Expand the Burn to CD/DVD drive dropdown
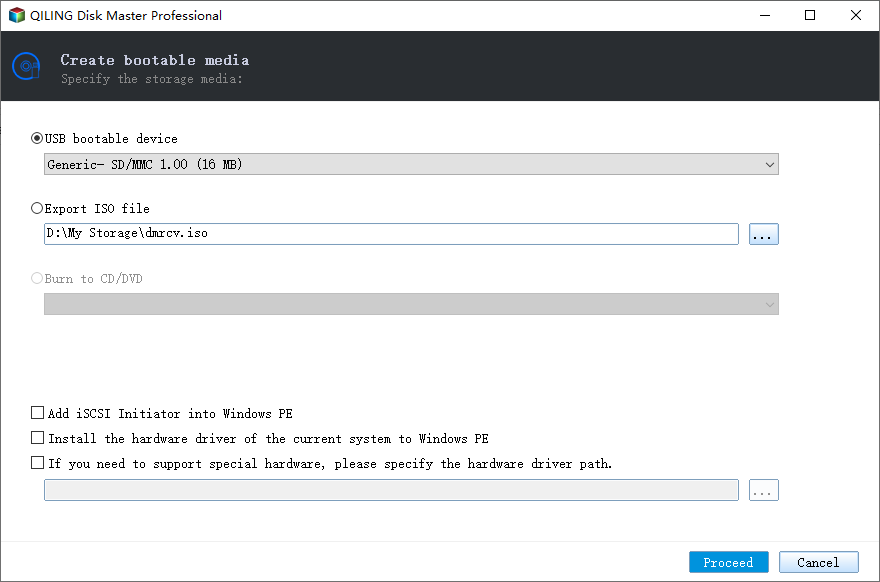Viewport: 880px width, 582px height. (411, 304)
